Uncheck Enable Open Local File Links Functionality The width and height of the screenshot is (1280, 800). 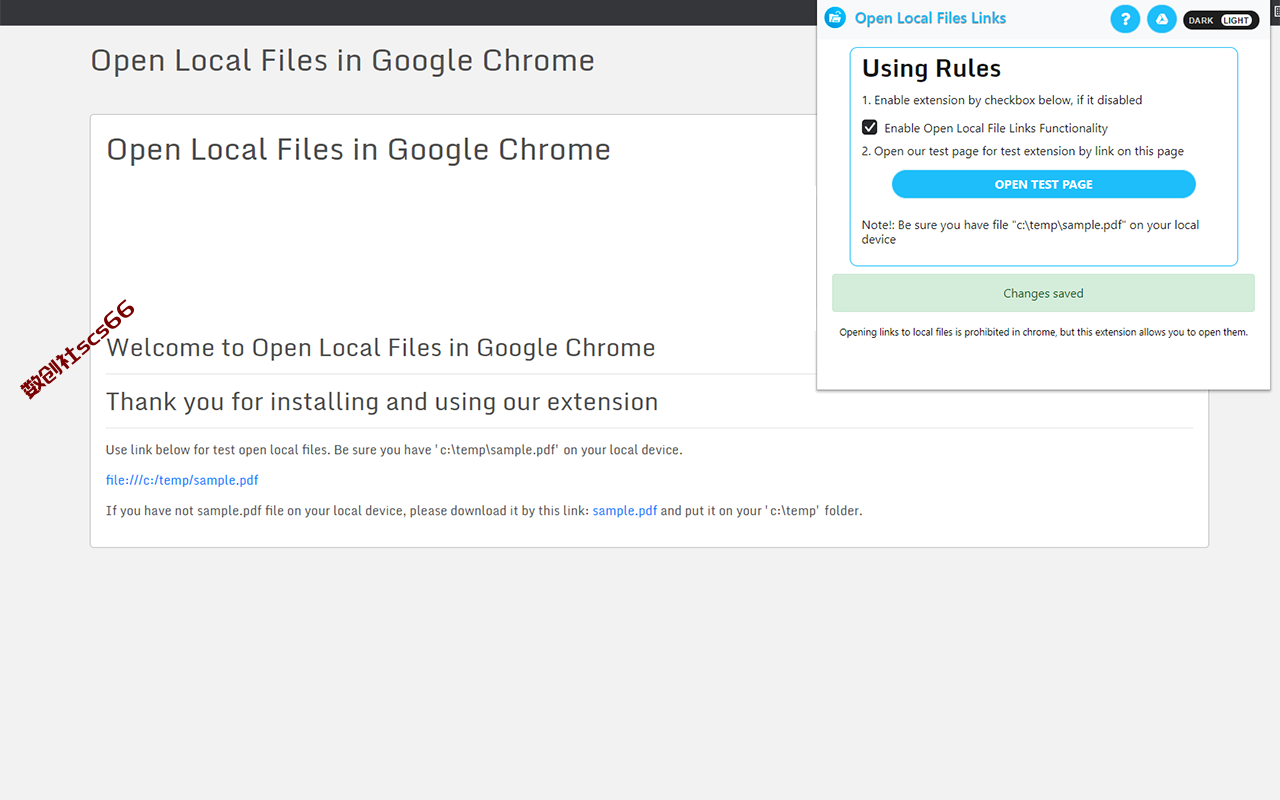(870, 128)
